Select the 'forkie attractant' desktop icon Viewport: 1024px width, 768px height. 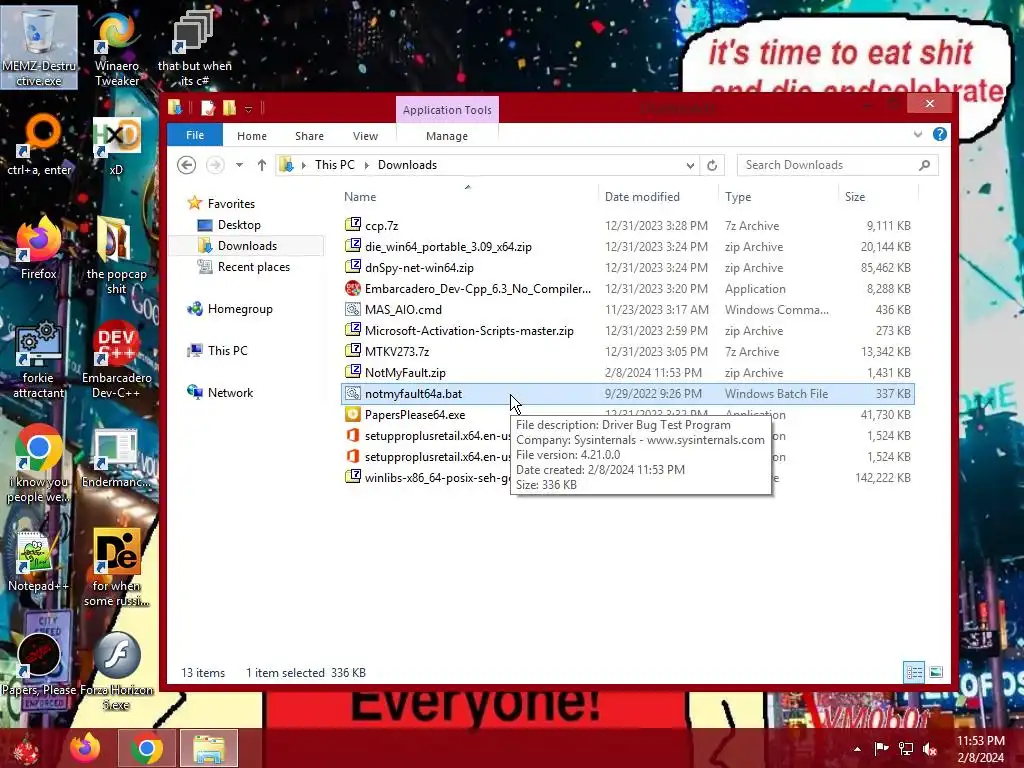click(x=39, y=359)
